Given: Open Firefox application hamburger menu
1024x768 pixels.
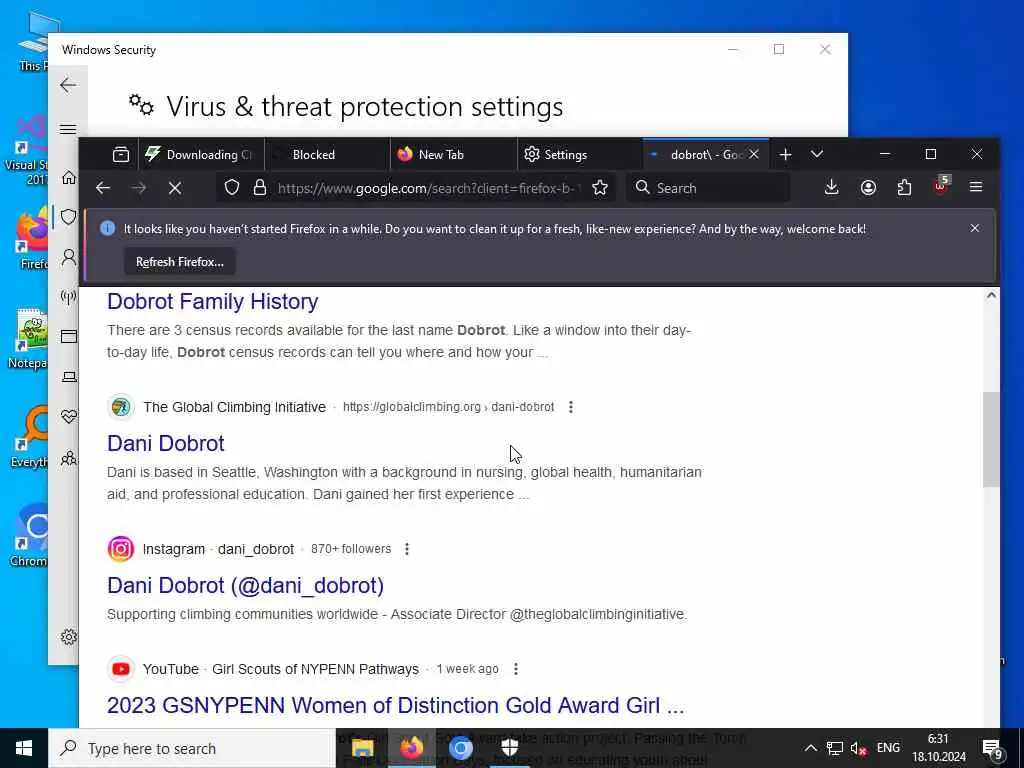Looking at the screenshot, I should point(976,188).
